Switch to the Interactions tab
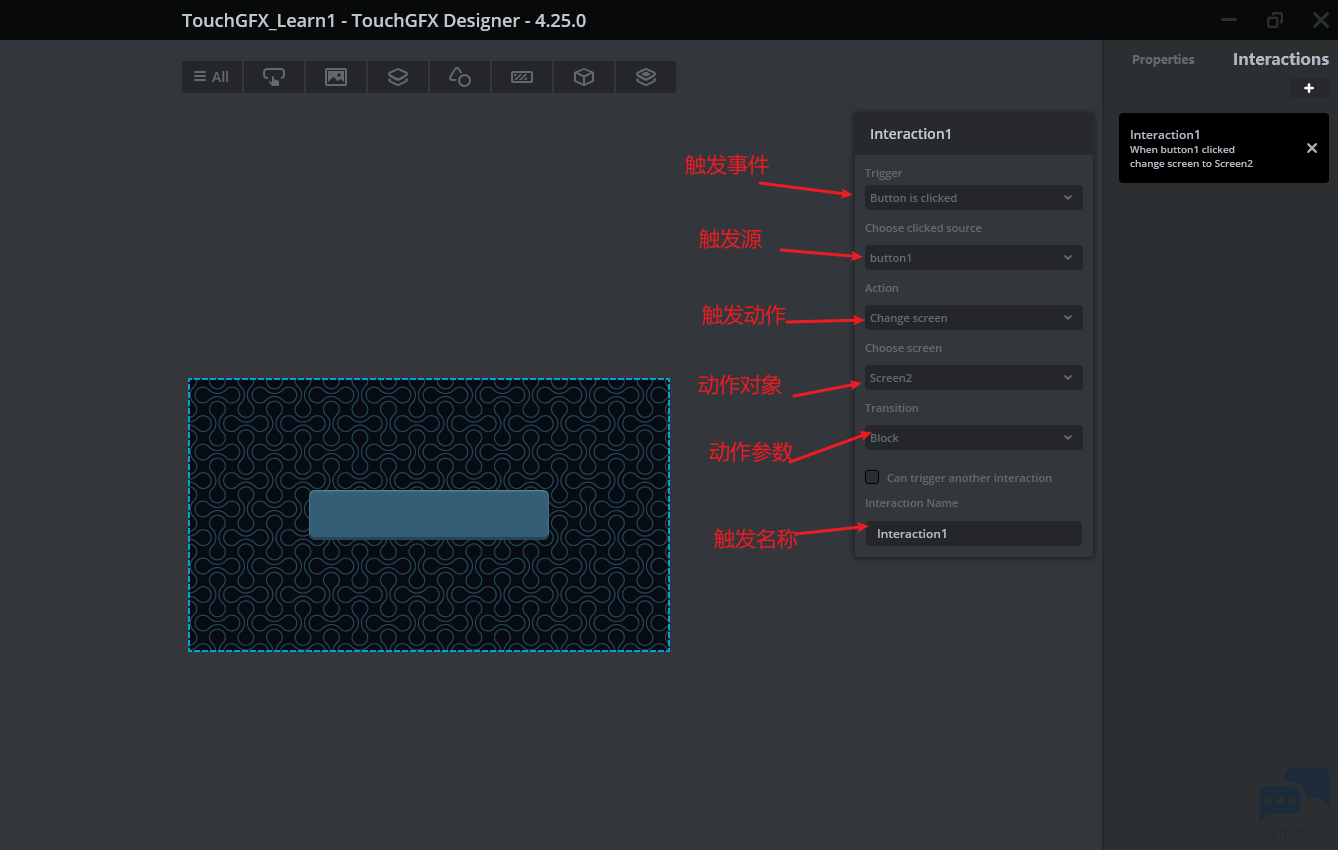Screen dimensions: 1338x850 click(x=1280, y=60)
